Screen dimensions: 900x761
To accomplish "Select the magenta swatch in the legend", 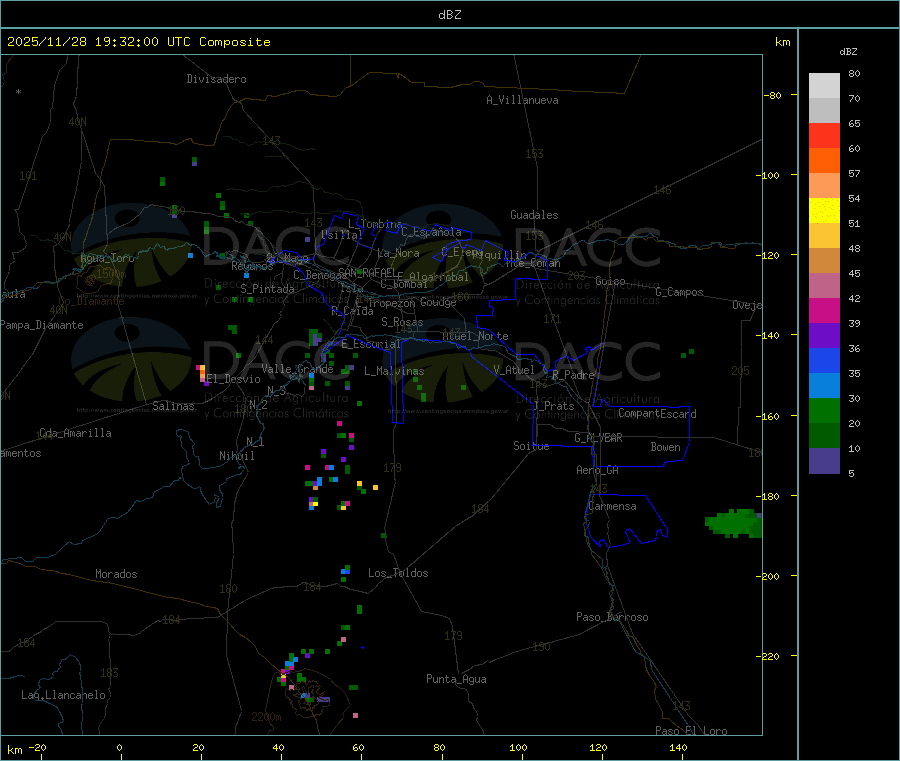I will pyautogui.click(x=824, y=310).
